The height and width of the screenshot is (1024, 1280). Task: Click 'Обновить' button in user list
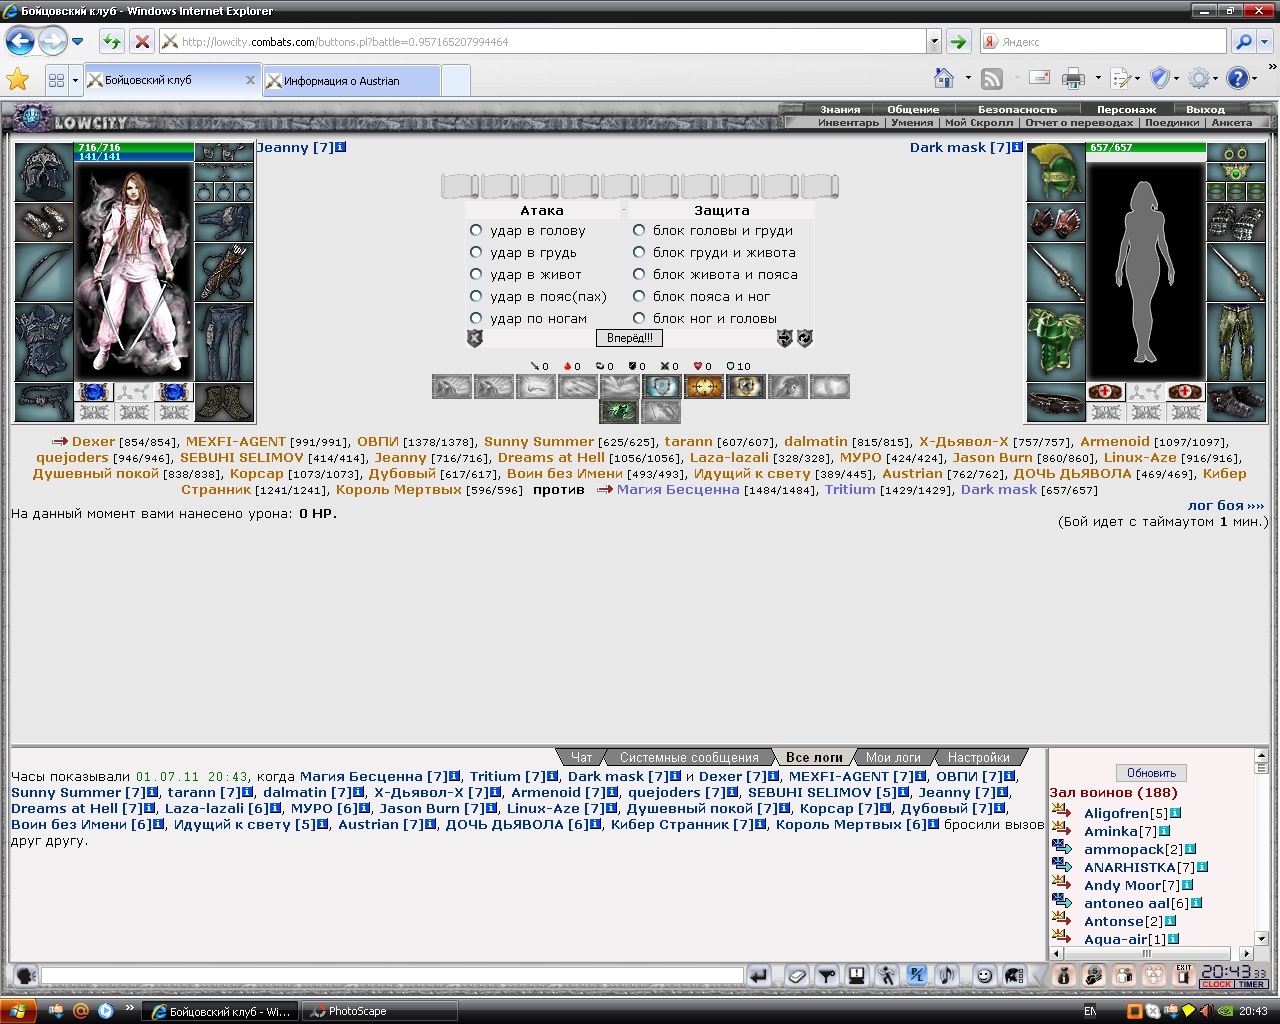tap(1151, 773)
